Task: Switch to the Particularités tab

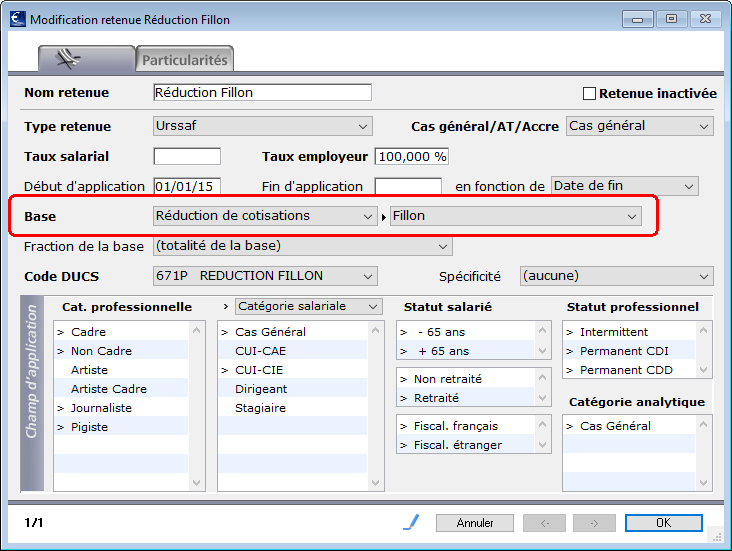Action: tap(184, 60)
